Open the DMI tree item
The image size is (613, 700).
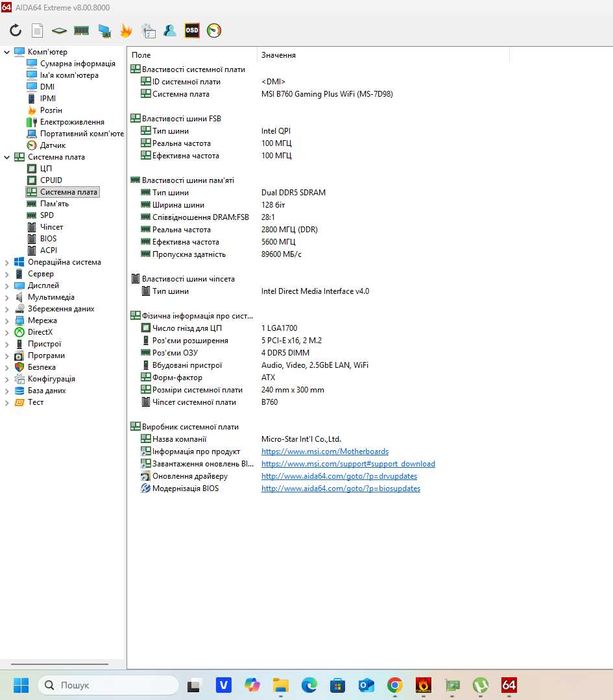click(x=47, y=87)
